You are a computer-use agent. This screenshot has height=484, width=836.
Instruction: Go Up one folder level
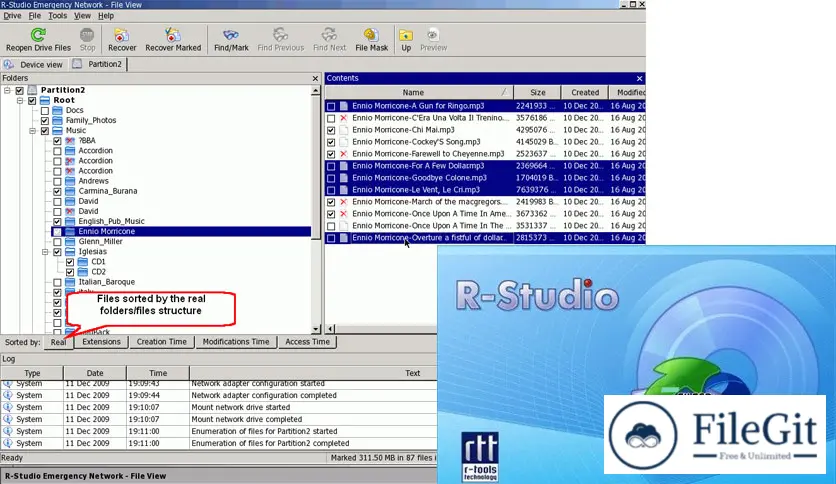pyautogui.click(x=406, y=35)
